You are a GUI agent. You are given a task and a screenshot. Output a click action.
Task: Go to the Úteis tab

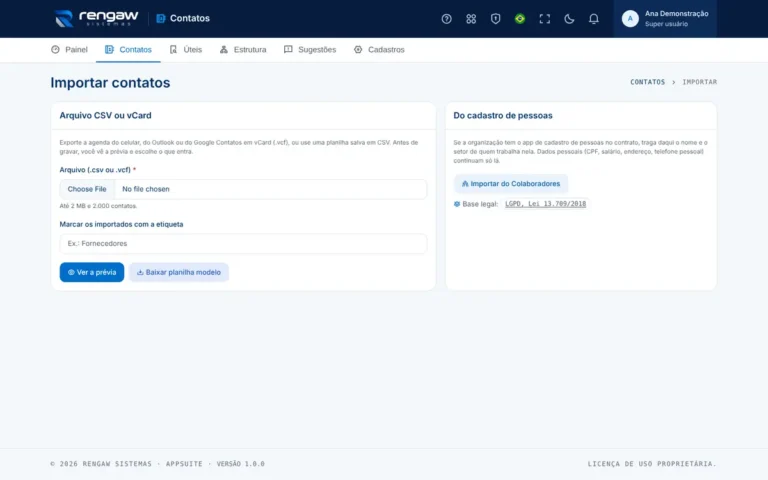coord(186,49)
